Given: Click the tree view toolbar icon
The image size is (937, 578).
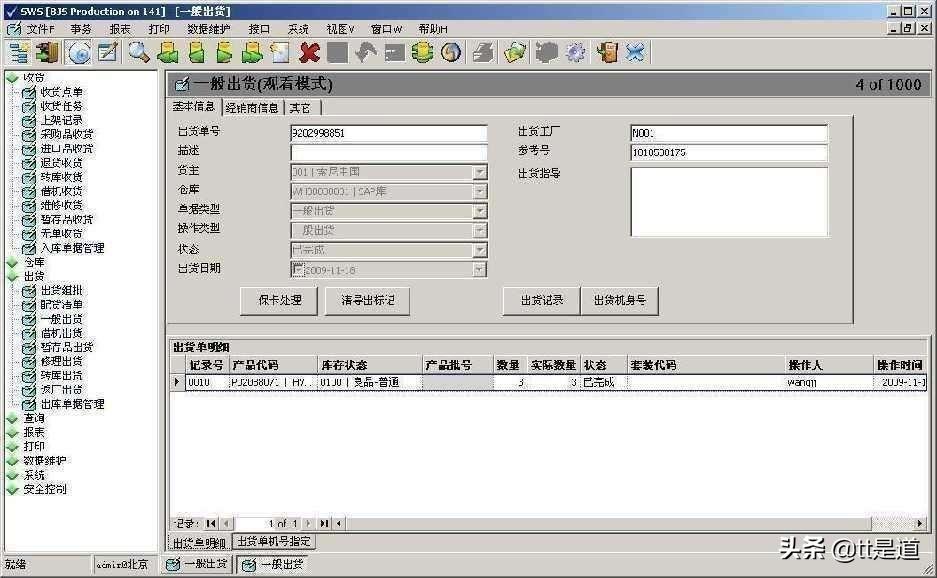Looking at the screenshot, I should pos(19,53).
